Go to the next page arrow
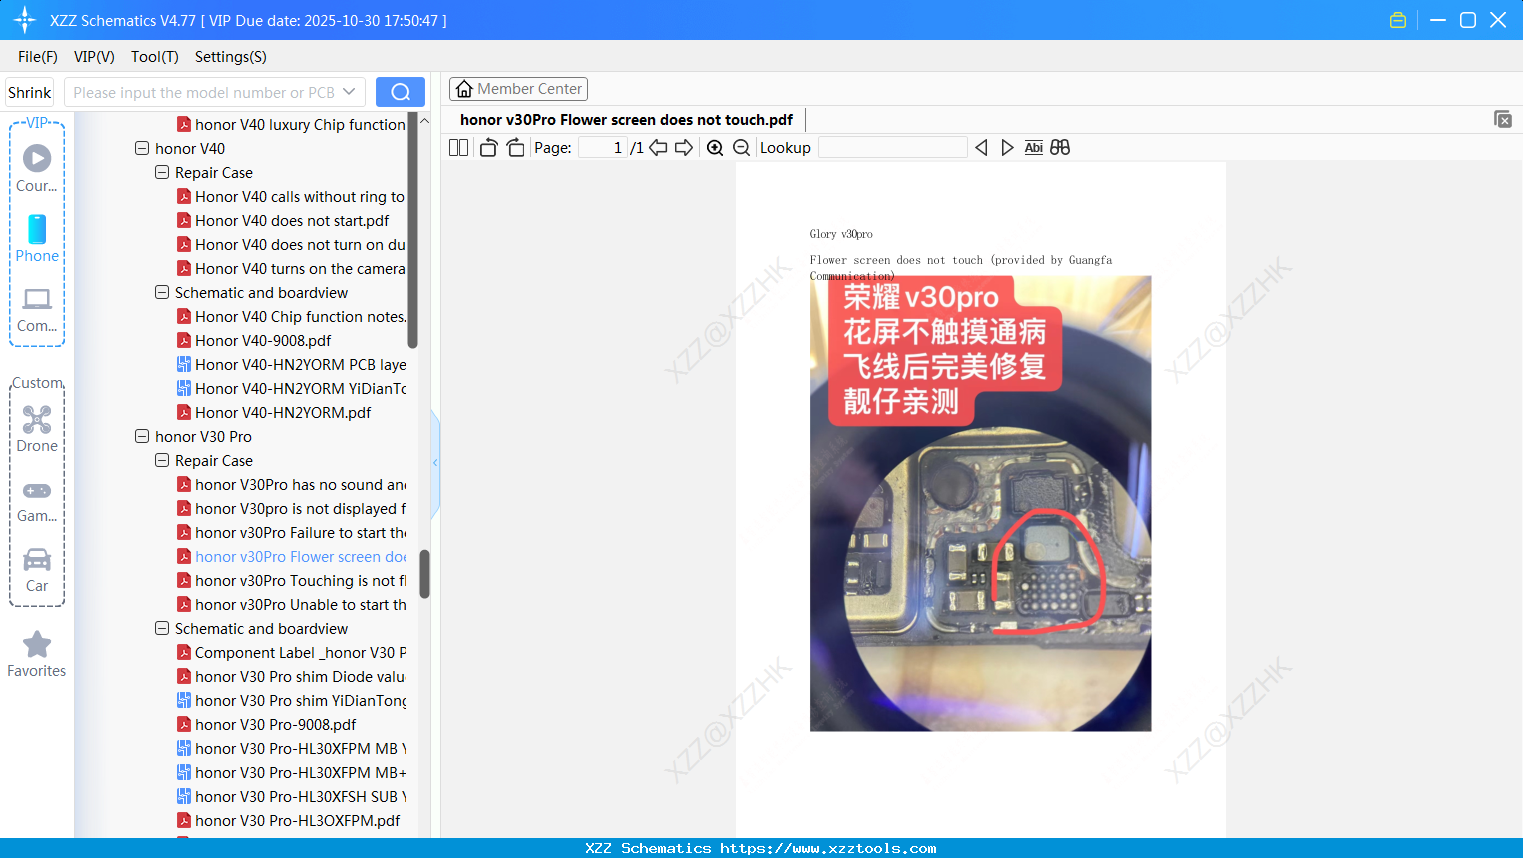This screenshot has width=1523, height=858. click(x=684, y=148)
